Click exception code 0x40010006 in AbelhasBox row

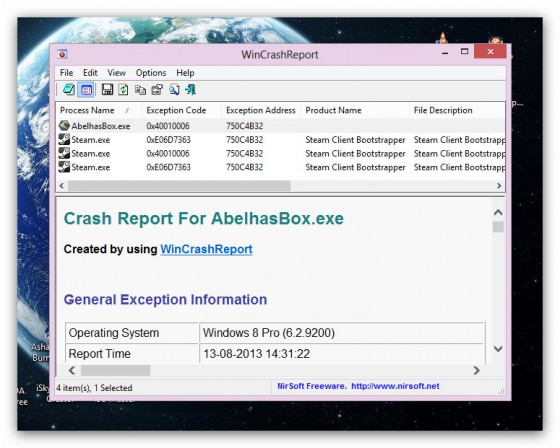pyautogui.click(x=168, y=126)
